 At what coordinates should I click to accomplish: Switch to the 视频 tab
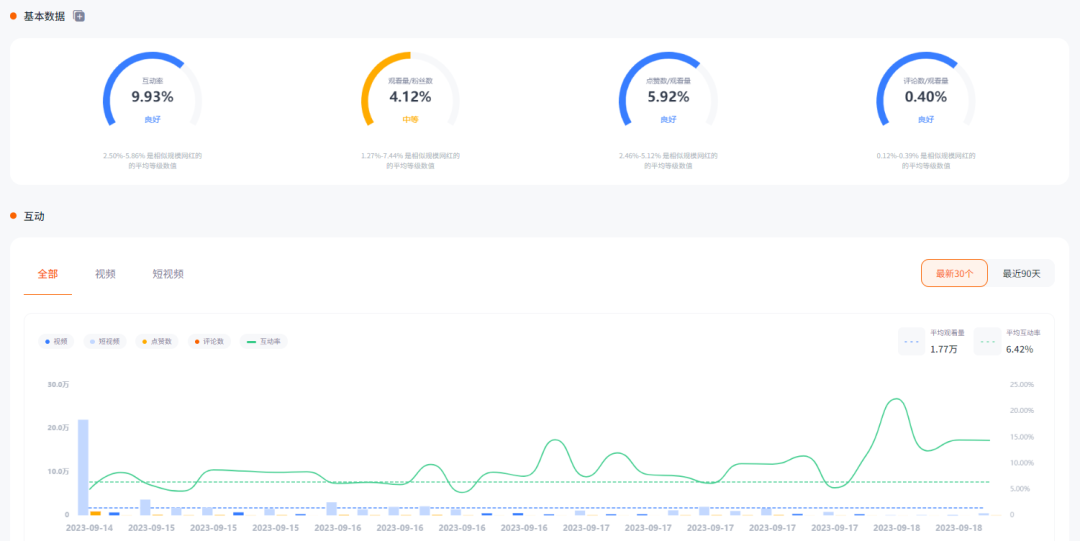(x=105, y=274)
